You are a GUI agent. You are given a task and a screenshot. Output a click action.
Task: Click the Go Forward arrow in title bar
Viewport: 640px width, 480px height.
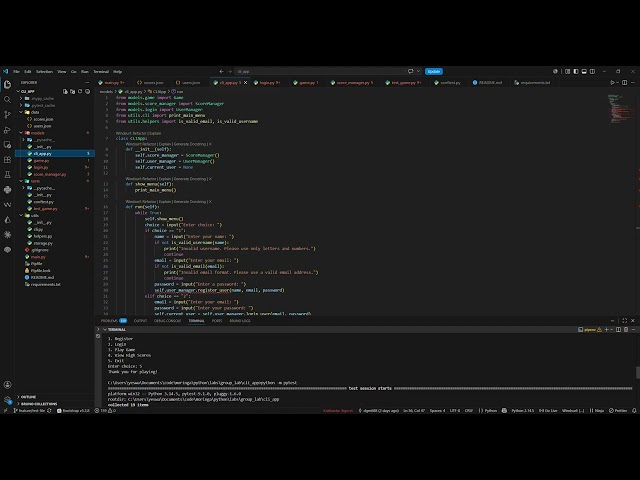(x=230, y=71)
